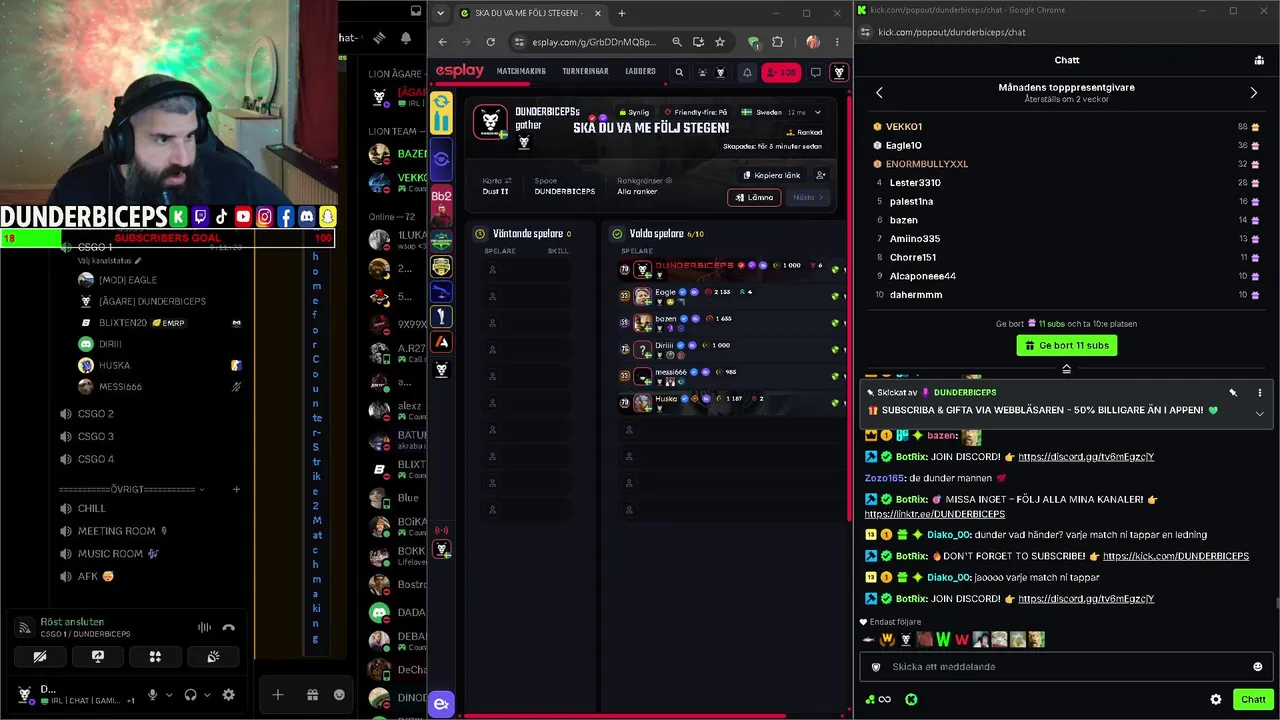The height and width of the screenshot is (720, 1280).
Task: Expand pinned message chevron
Action: (x=1259, y=413)
